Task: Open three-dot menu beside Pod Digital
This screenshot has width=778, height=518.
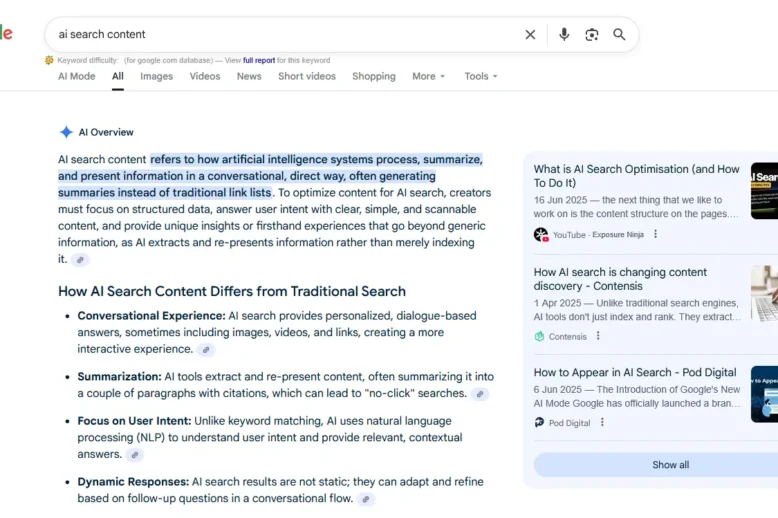Action: pos(602,423)
